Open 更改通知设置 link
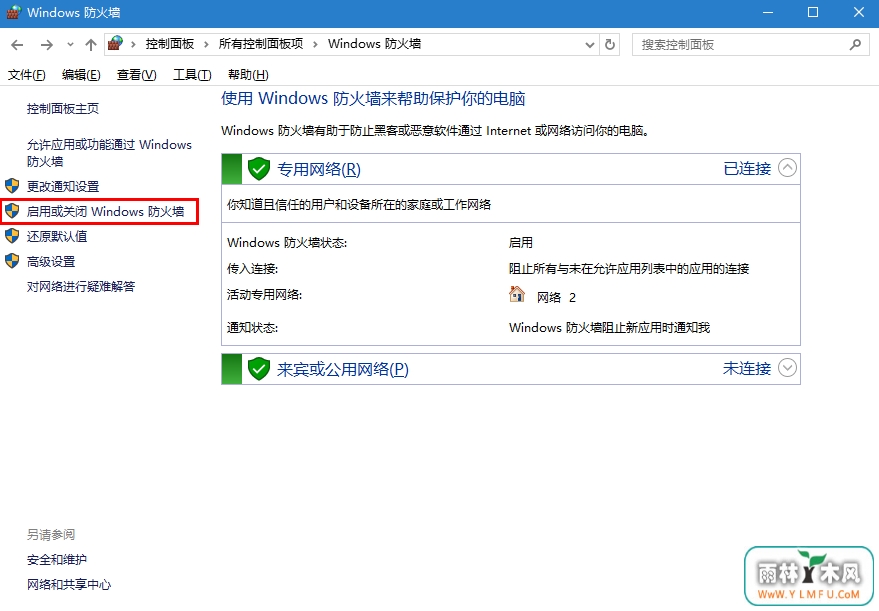The image size is (879, 611). pos(63,186)
